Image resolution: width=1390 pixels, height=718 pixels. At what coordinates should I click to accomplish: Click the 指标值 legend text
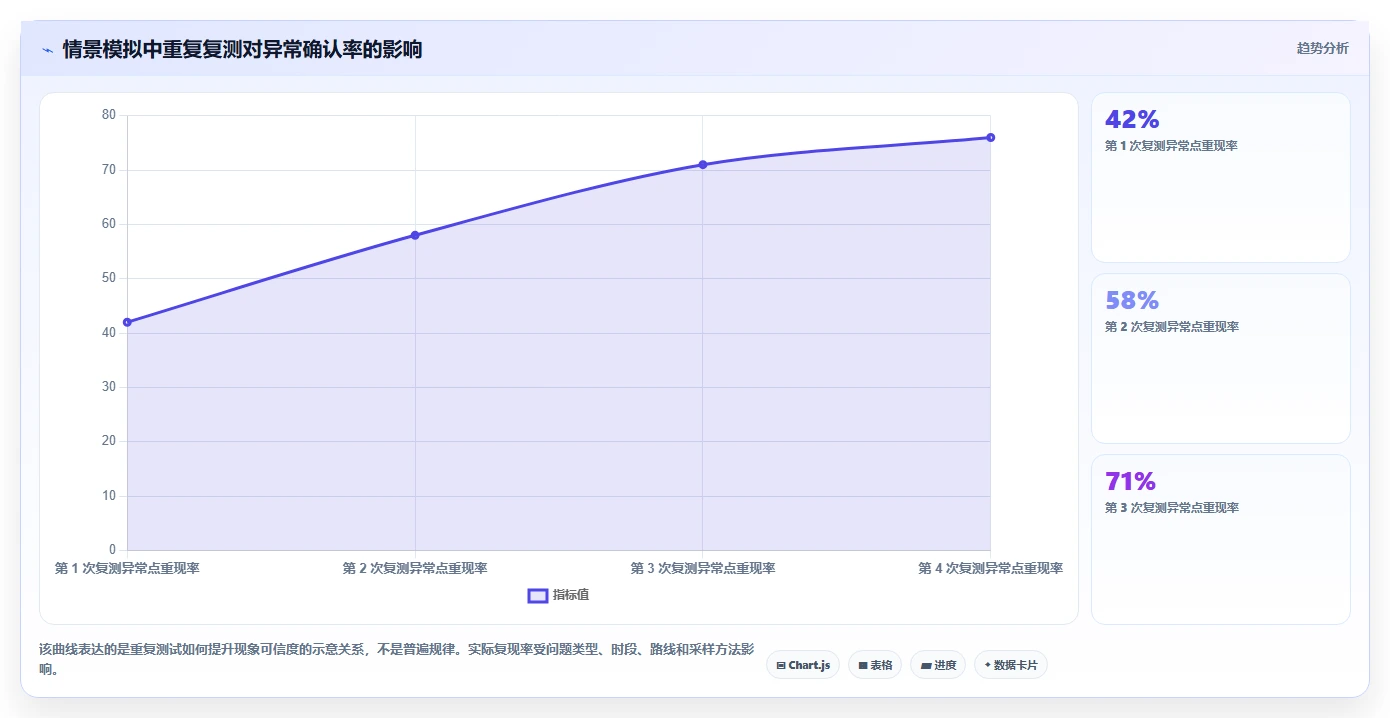(x=571, y=595)
